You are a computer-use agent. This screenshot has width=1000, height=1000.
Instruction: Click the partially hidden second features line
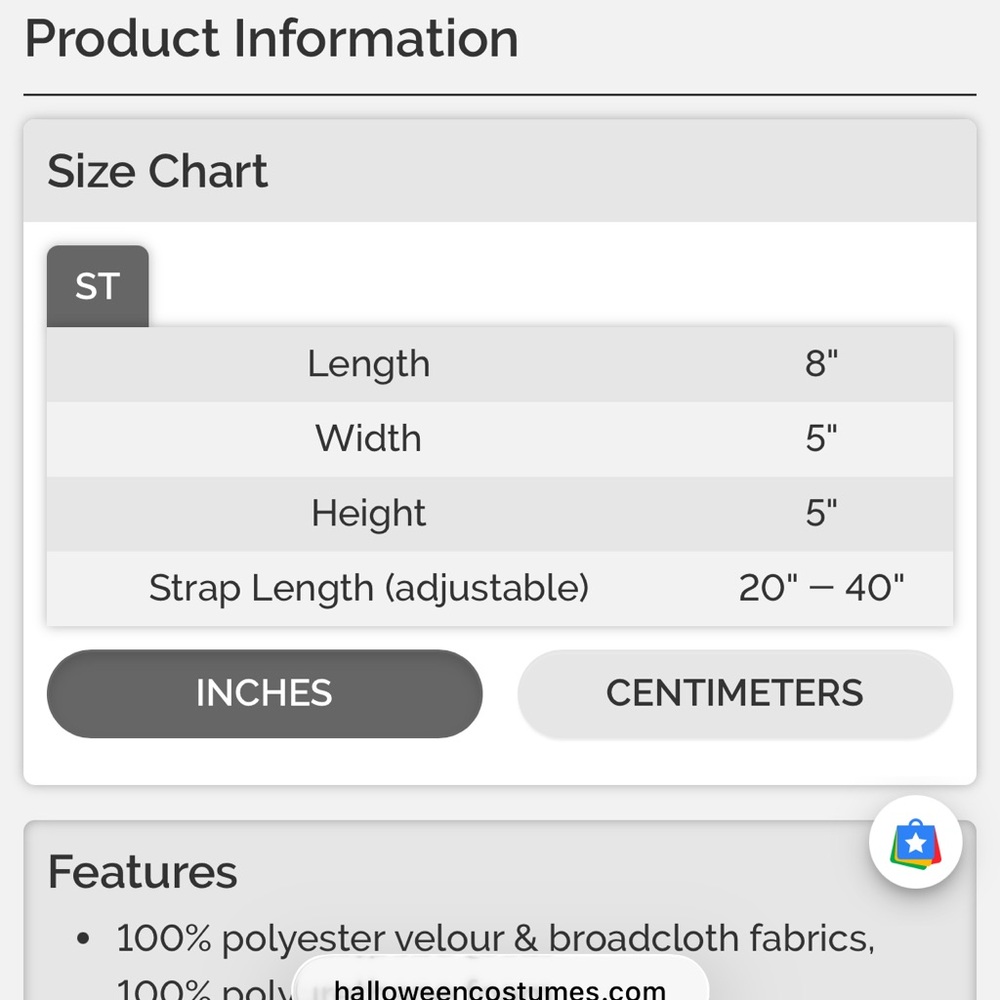tap(204, 988)
